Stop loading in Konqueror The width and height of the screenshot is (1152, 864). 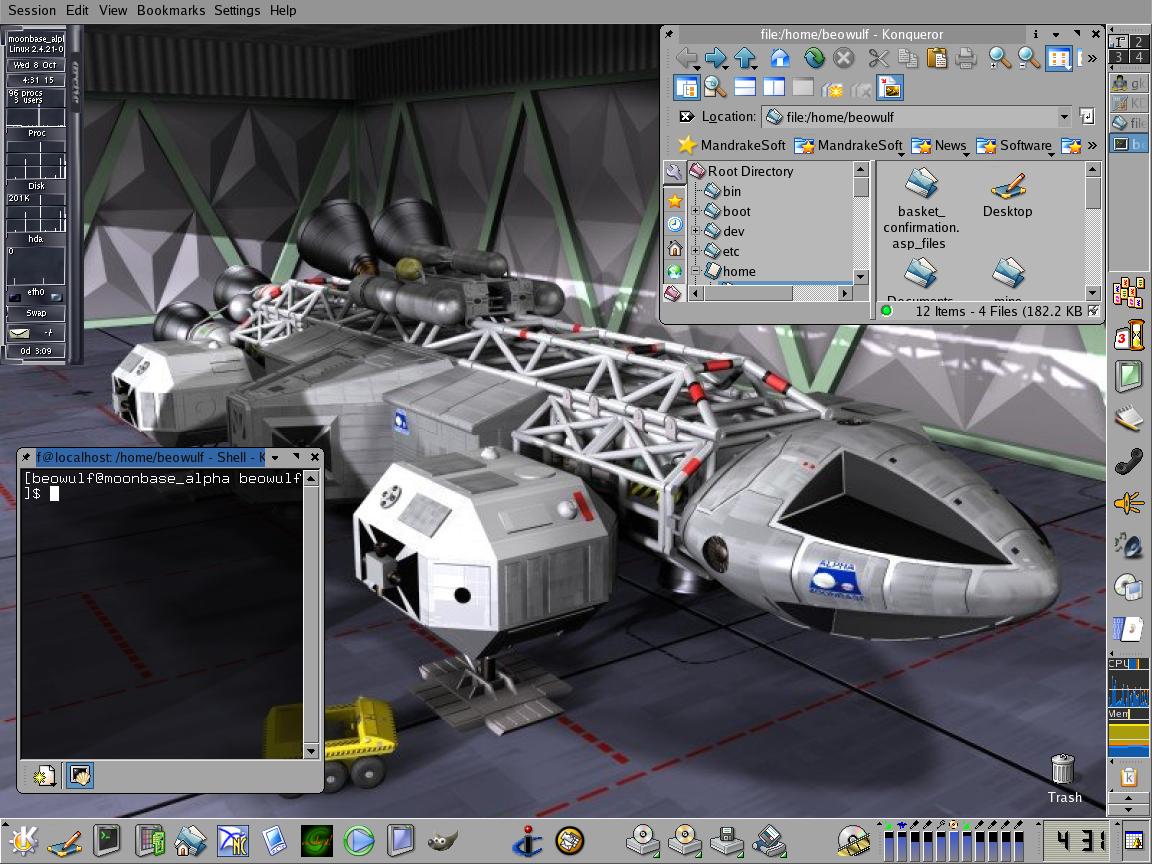point(843,58)
